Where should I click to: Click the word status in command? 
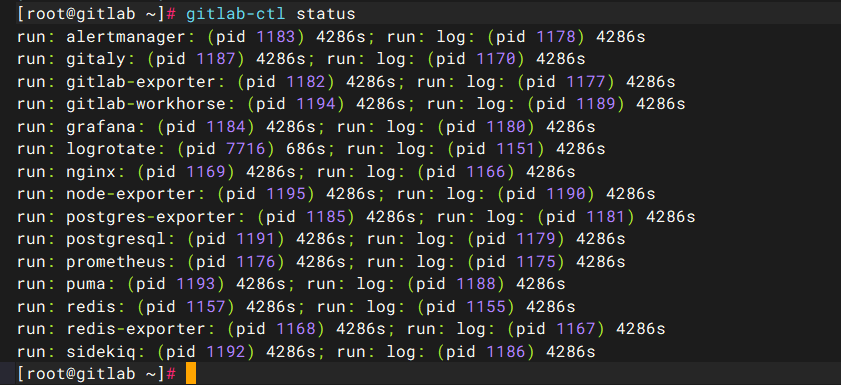pyautogui.click(x=326, y=14)
